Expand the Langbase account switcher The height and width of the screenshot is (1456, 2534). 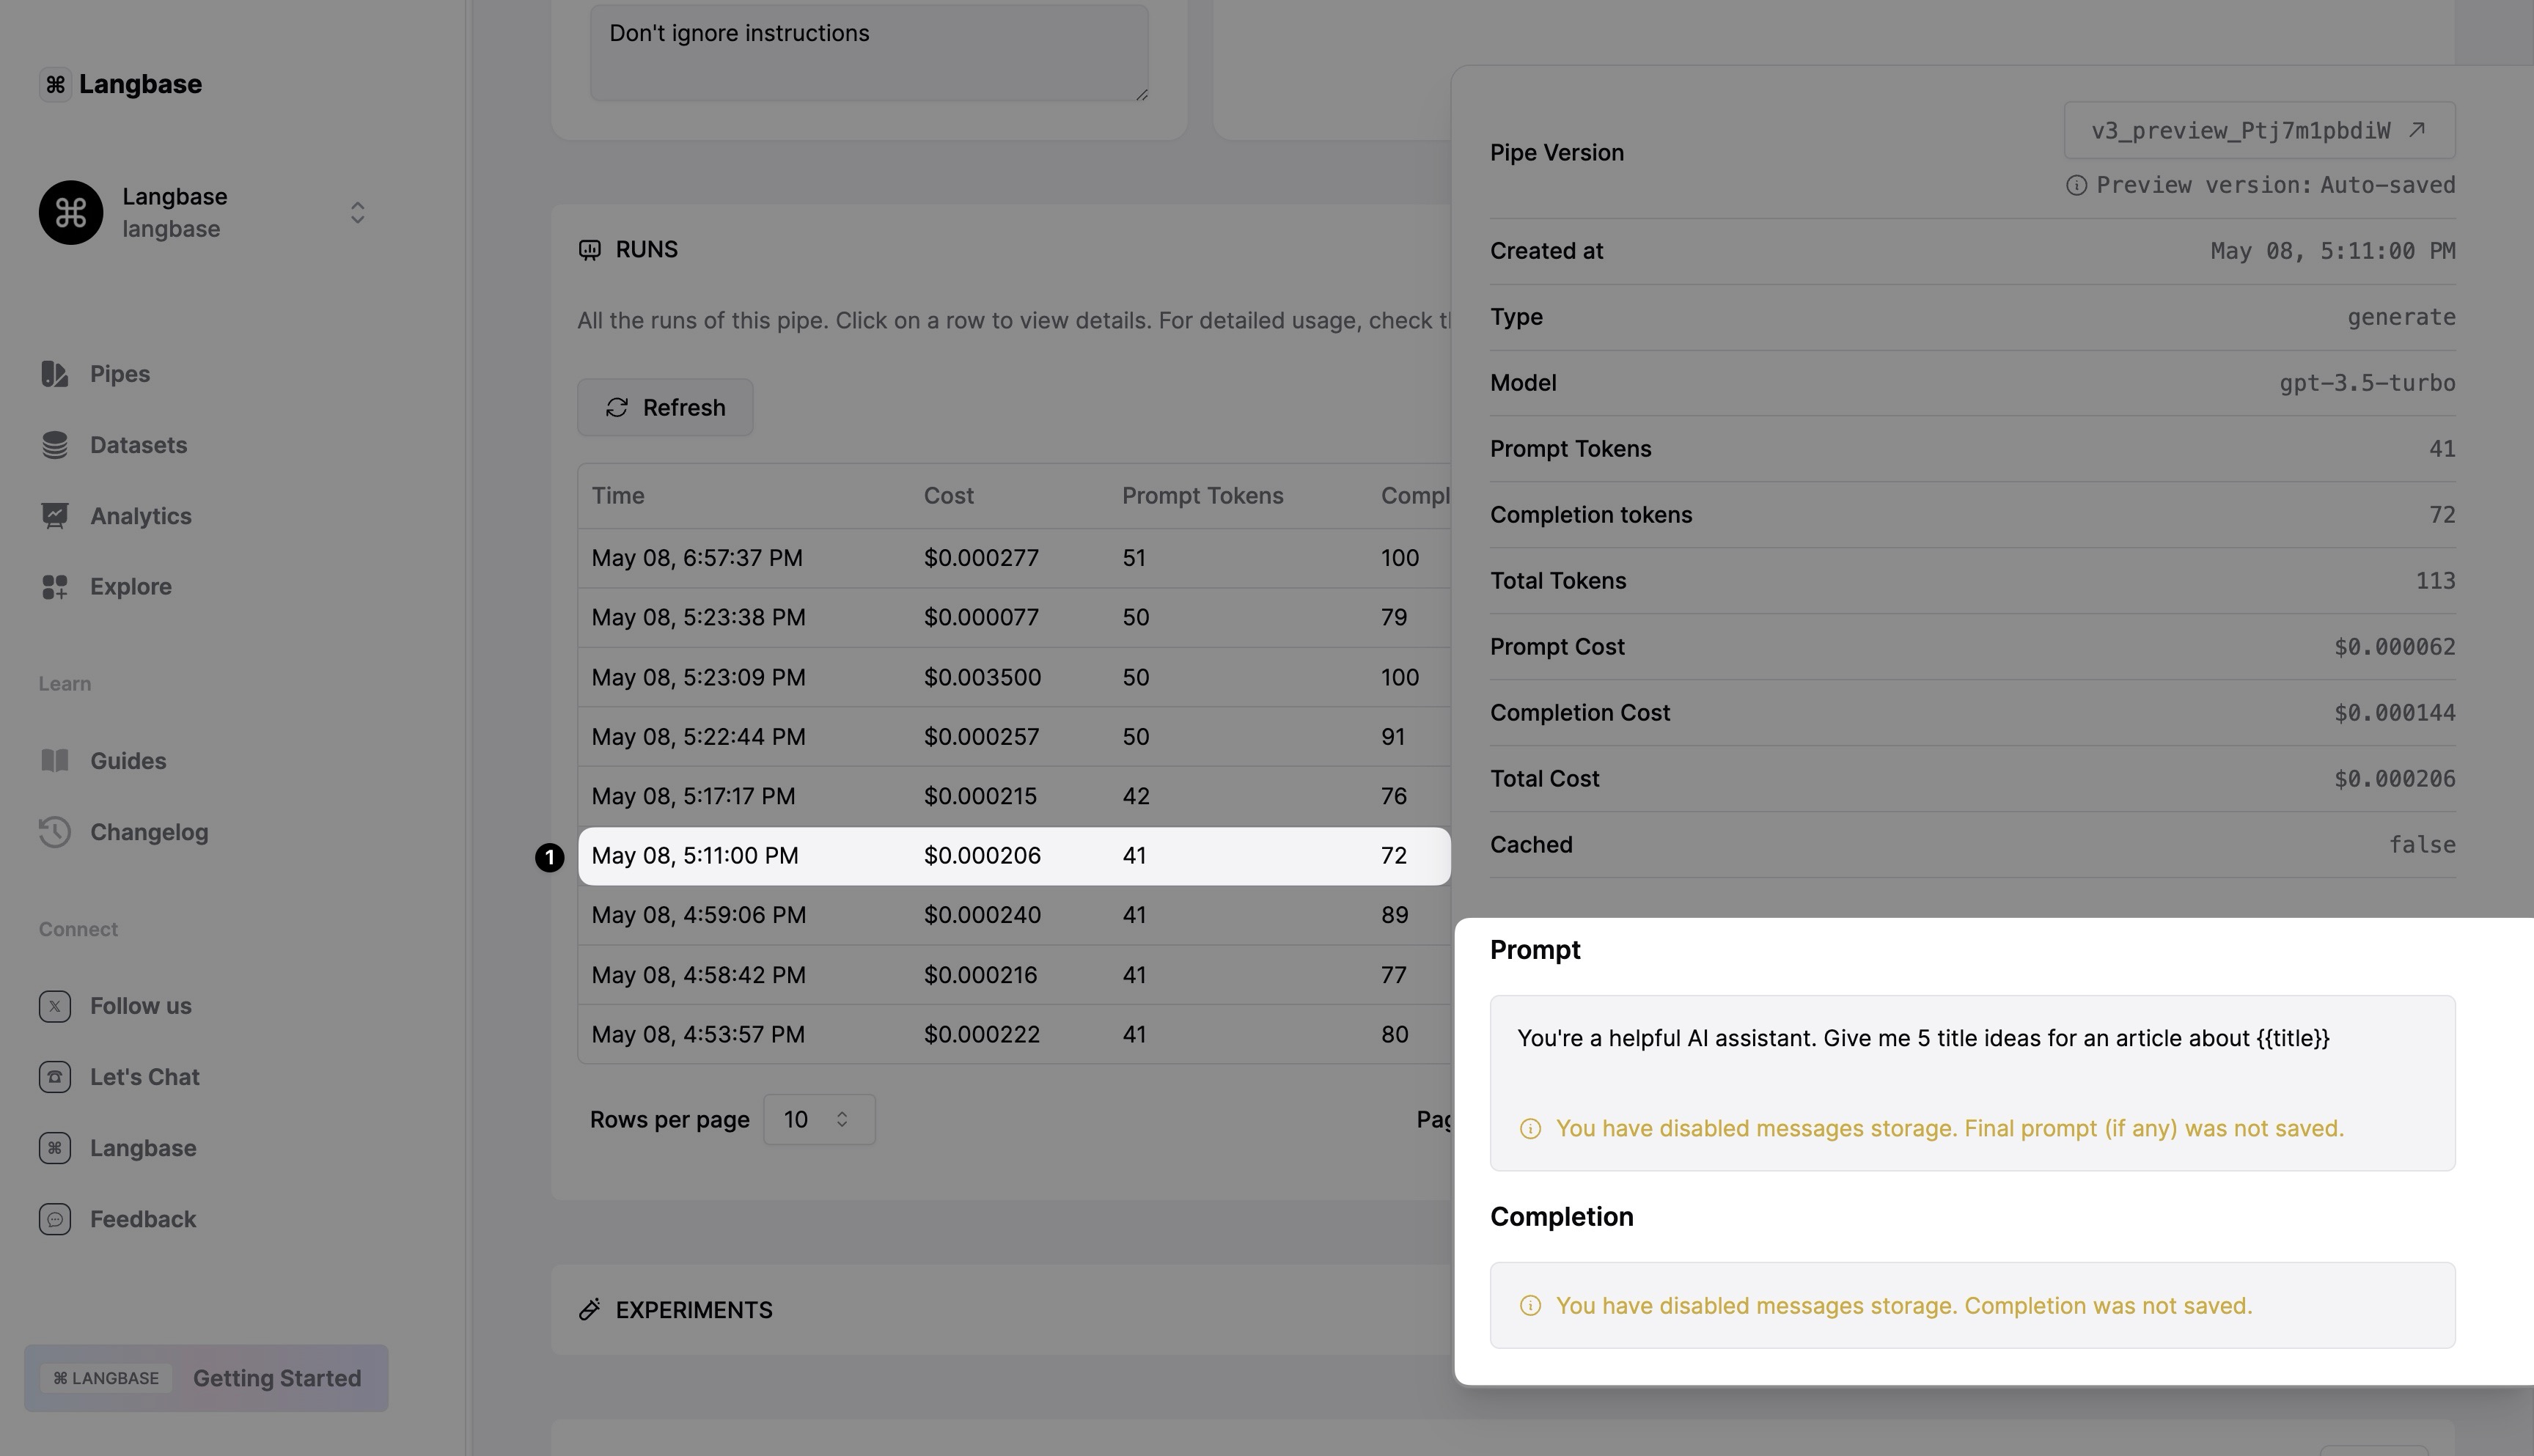click(357, 213)
